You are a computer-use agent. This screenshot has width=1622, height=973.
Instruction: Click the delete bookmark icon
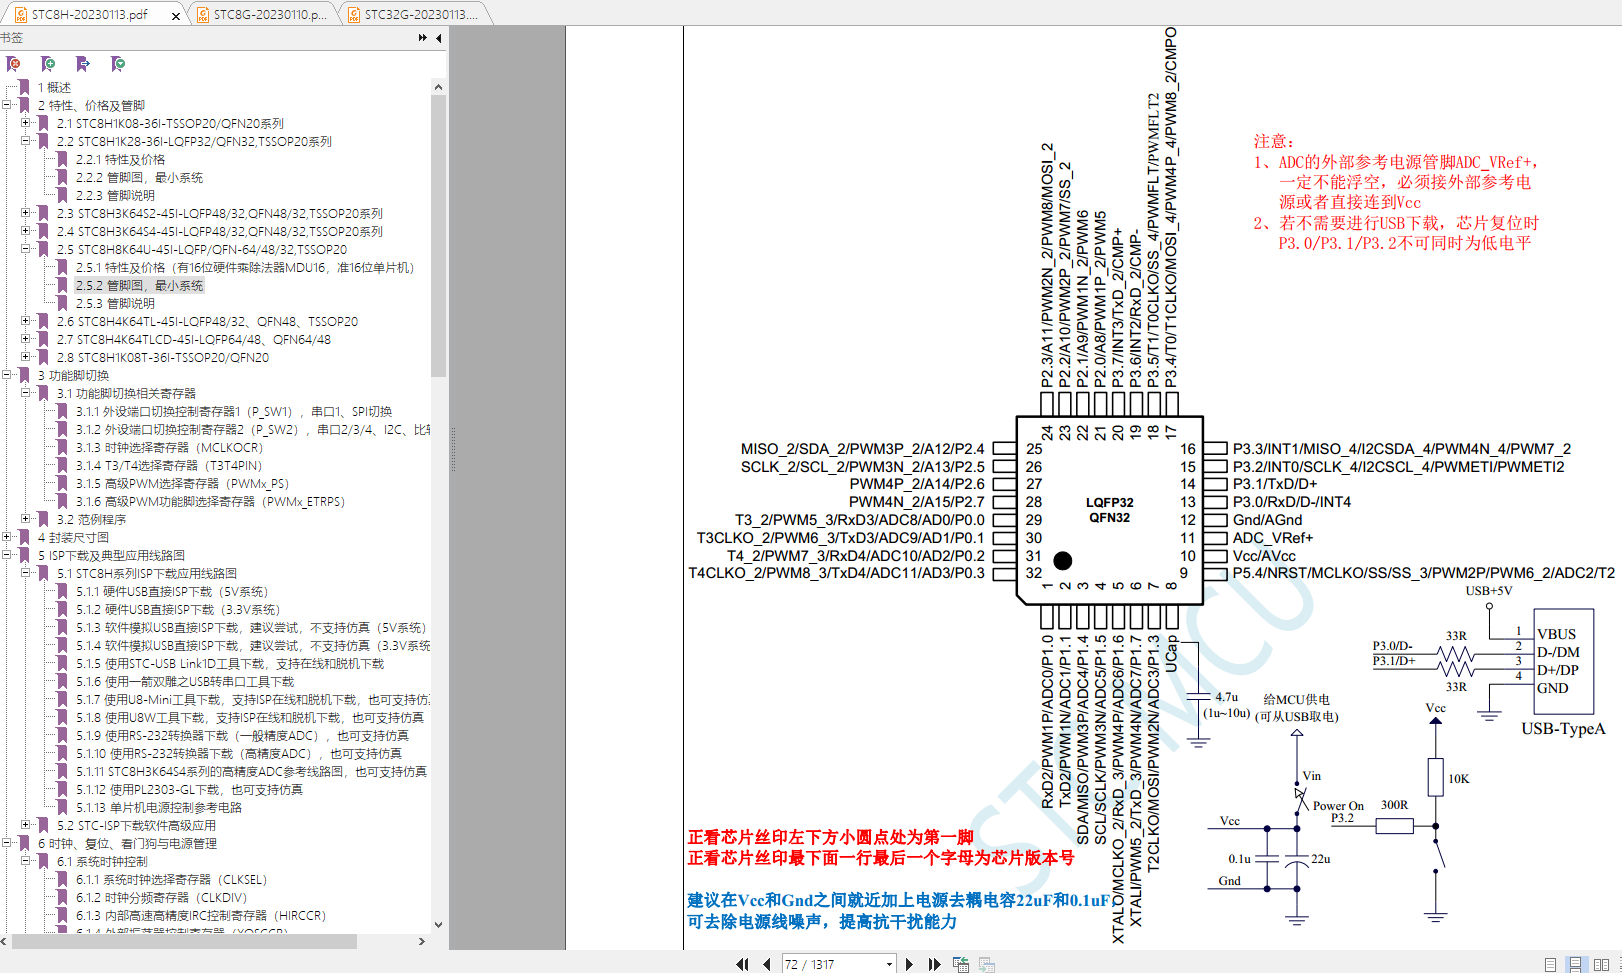pyautogui.click(x=13, y=64)
